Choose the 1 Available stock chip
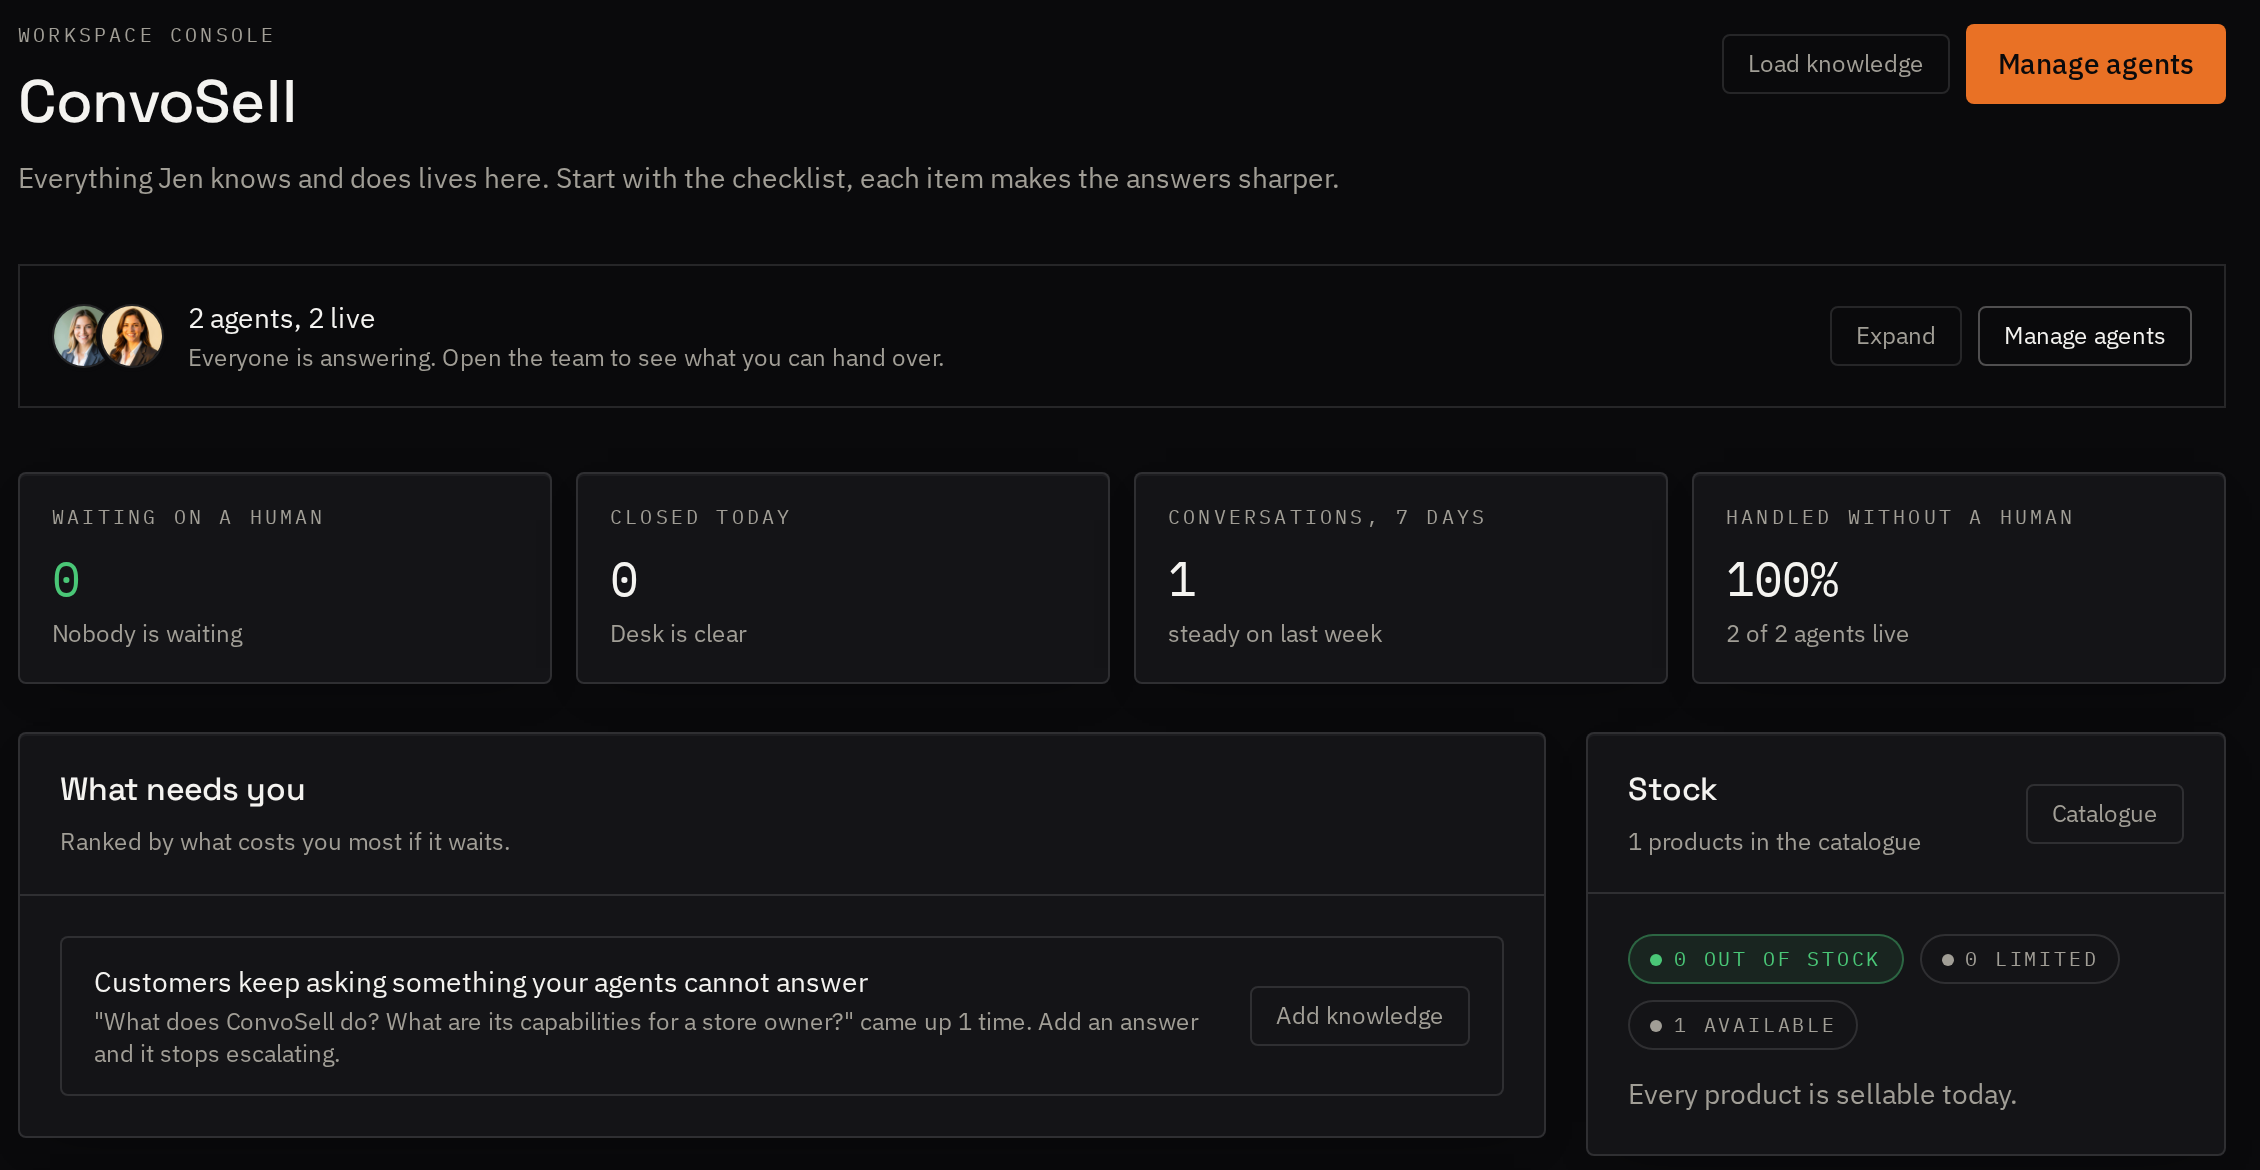This screenshot has height=1170, width=2260. tap(1742, 1025)
